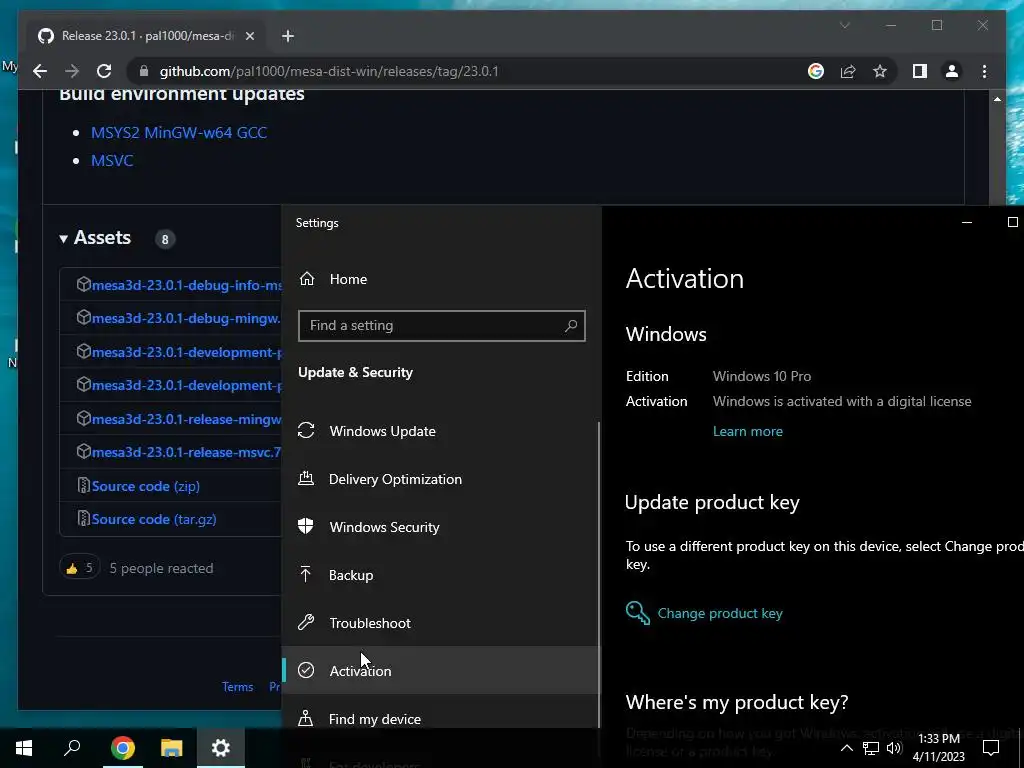
Task: Open MSYS2 MinGW-w64 GCC link
Action: [179, 133]
